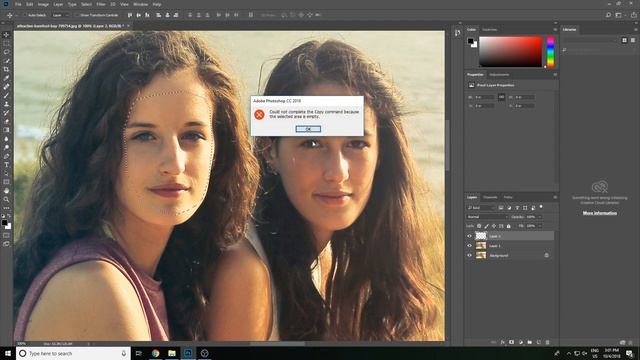The image size is (640, 360).
Task: Select the Eyedropper tool
Action: coord(6,78)
